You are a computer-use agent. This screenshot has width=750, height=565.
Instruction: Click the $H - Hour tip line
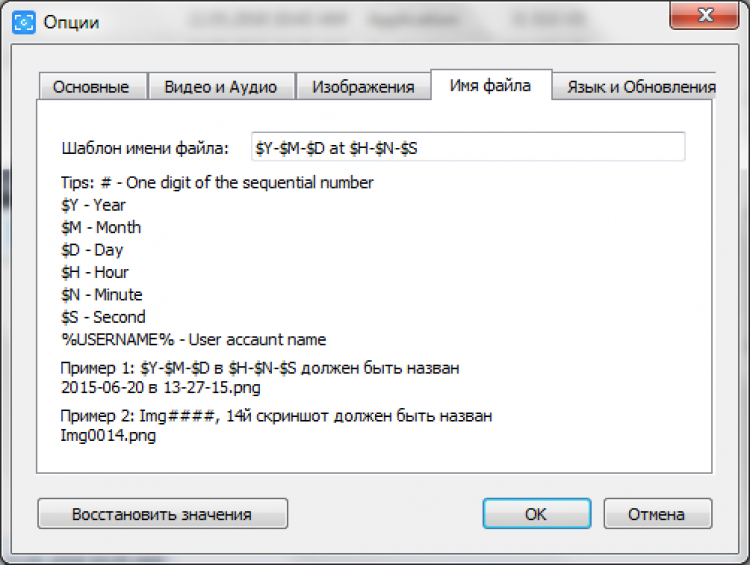[95, 272]
